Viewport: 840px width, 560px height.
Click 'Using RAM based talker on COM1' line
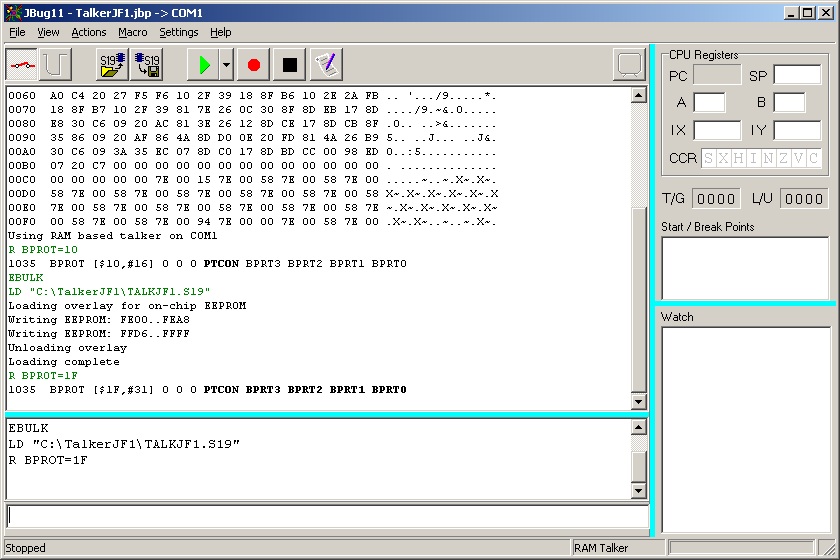[112, 236]
